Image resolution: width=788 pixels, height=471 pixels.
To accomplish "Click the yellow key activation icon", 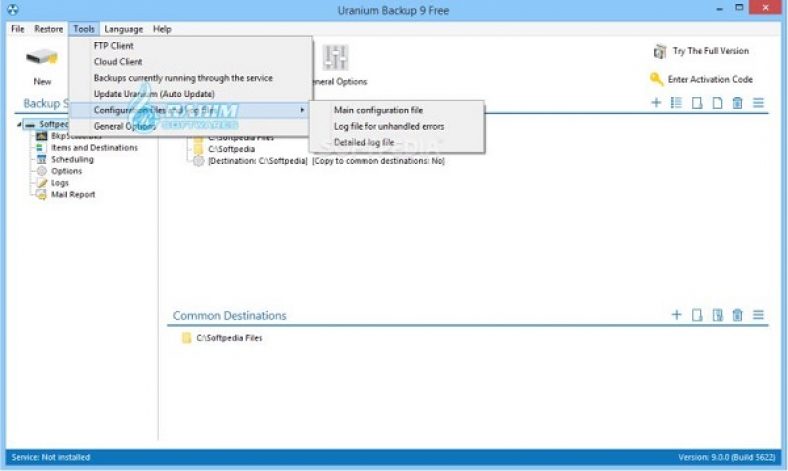I will 656,79.
